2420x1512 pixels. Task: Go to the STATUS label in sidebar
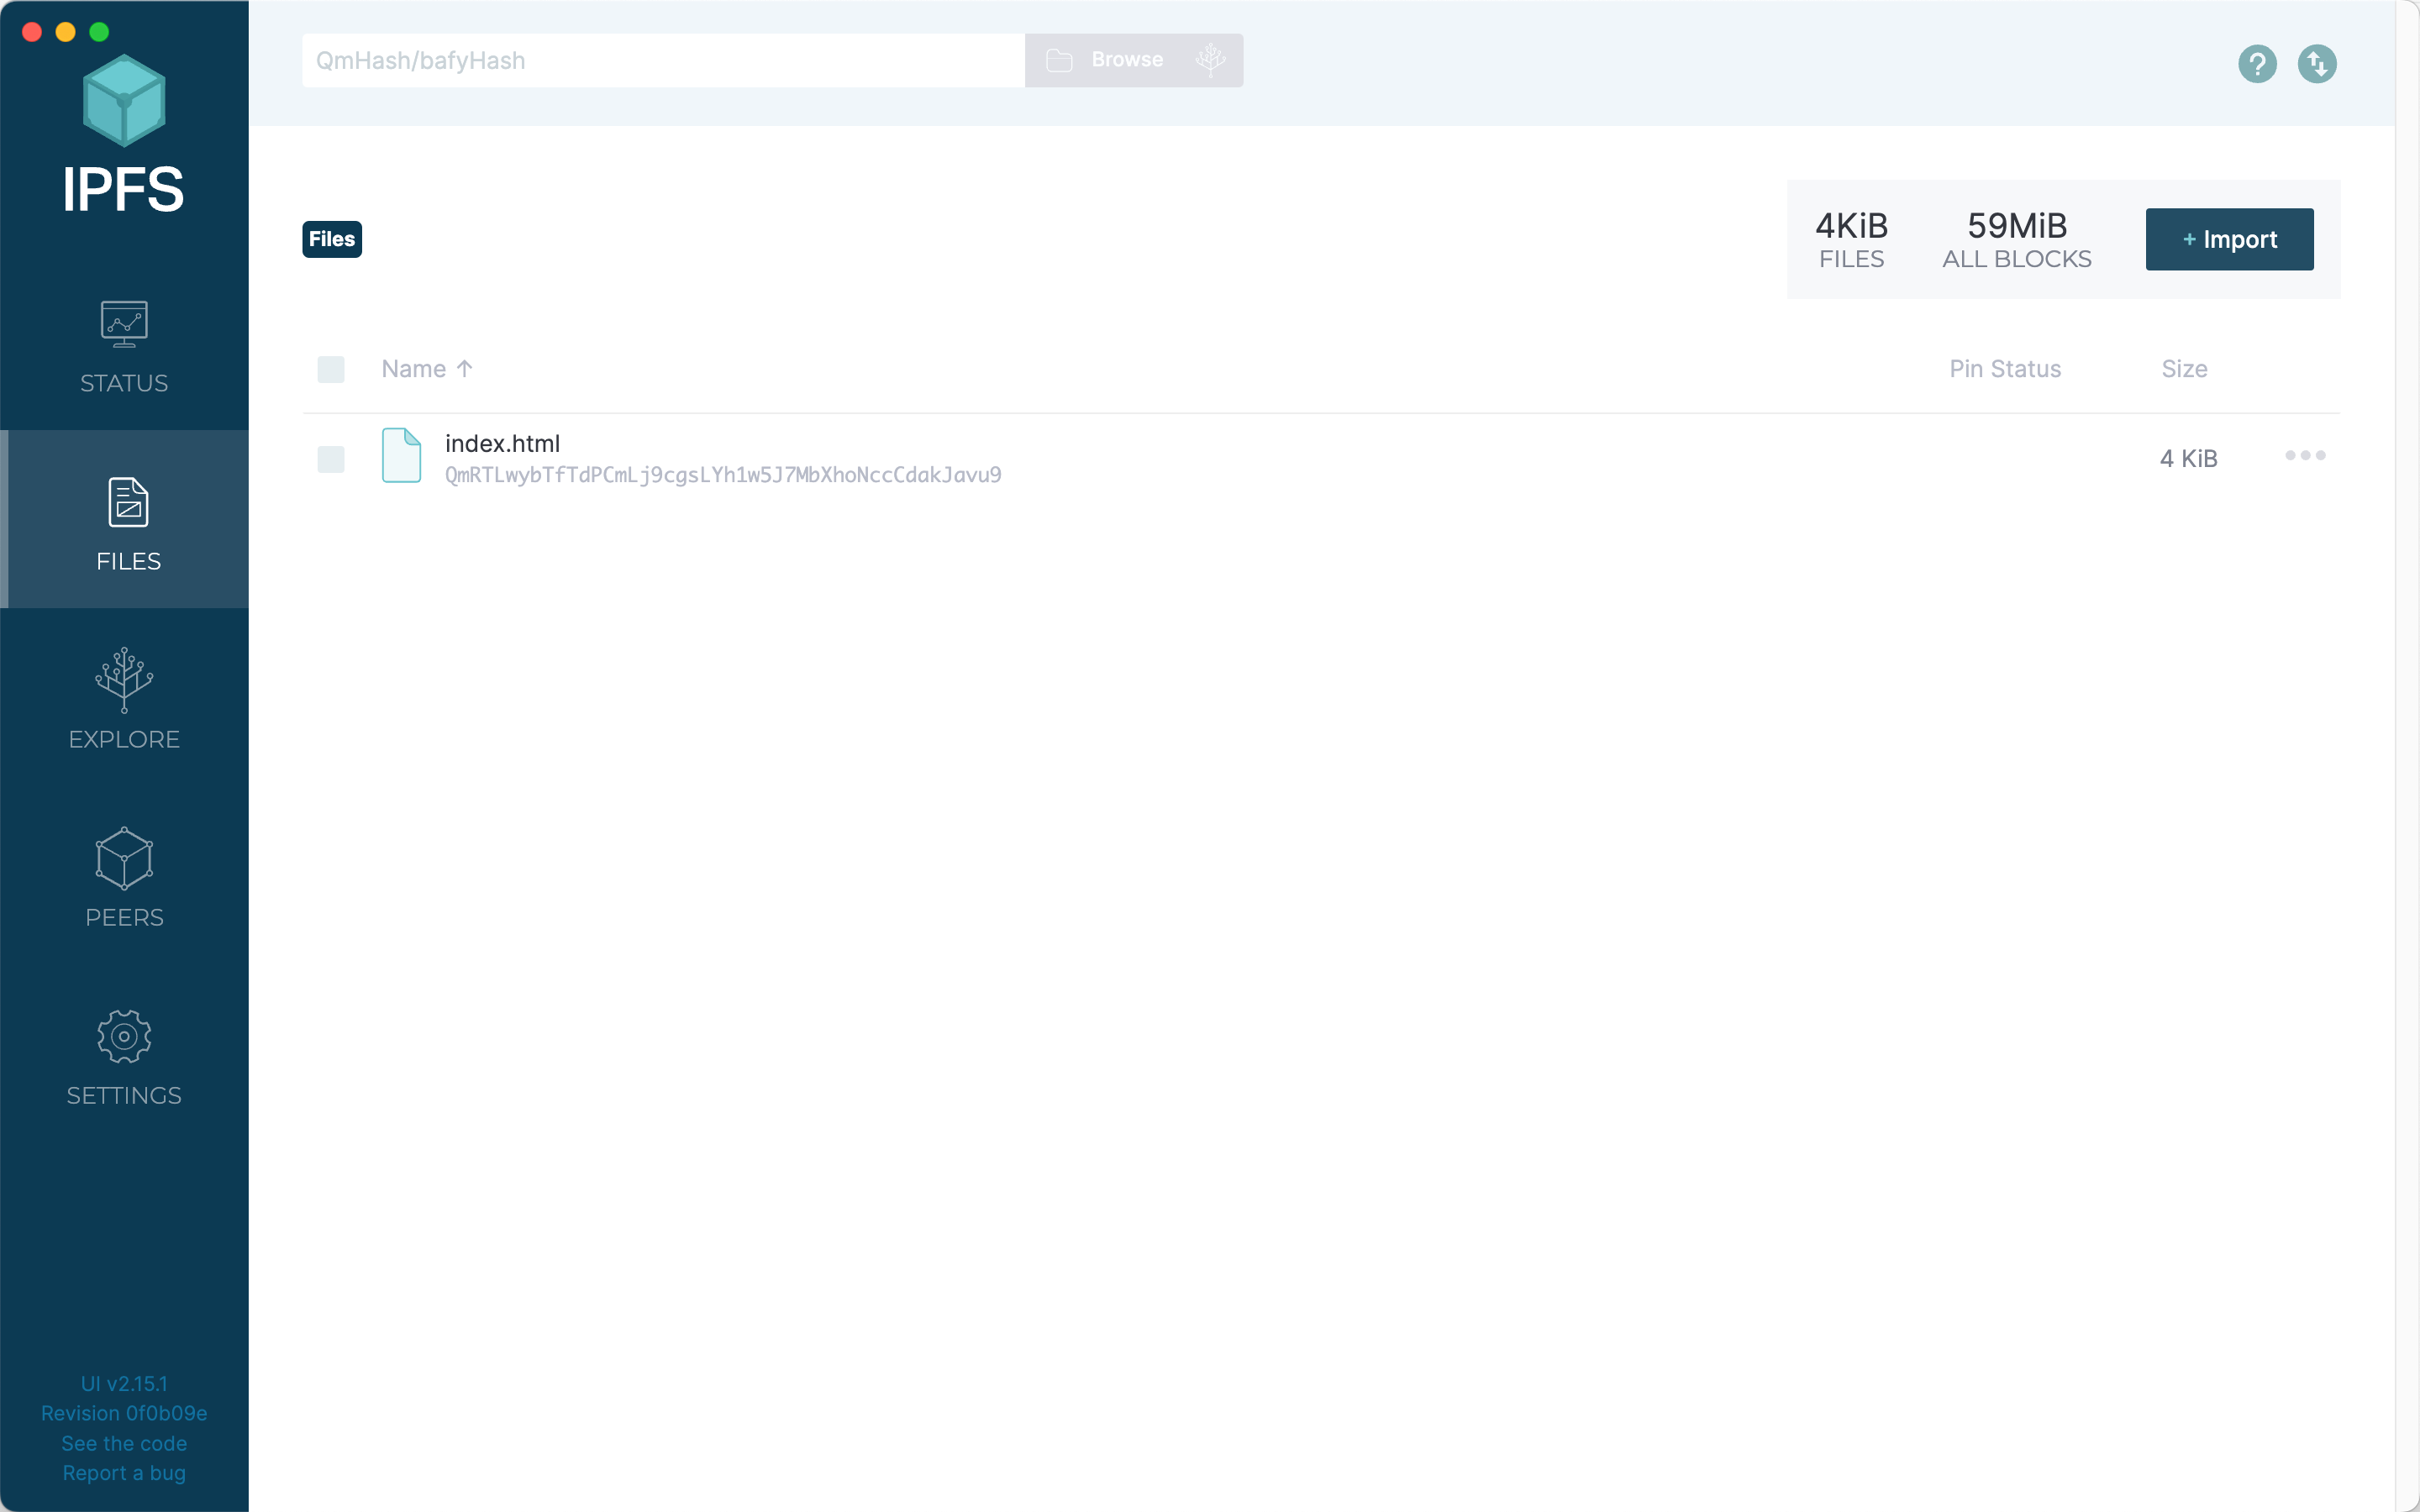click(124, 383)
